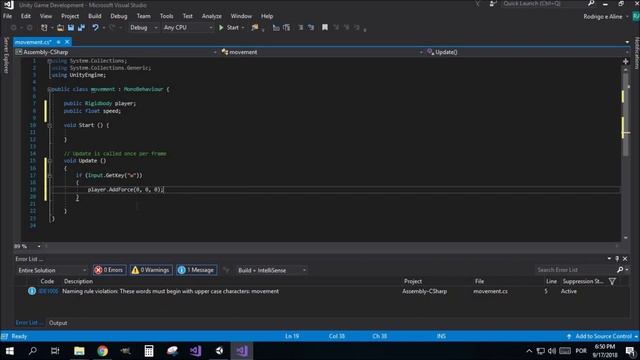
Task: Toggle the 1 Message filter
Action: click(x=196, y=270)
